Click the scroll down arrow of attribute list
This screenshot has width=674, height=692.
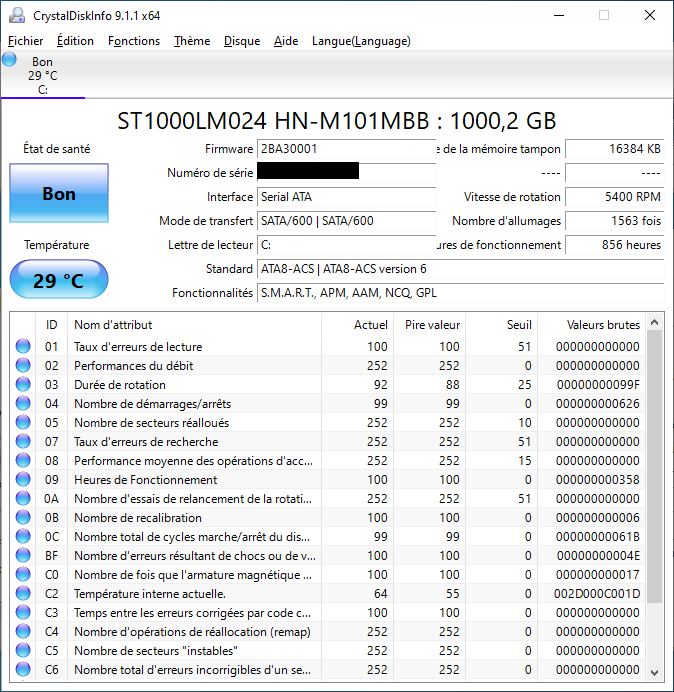pos(655,672)
